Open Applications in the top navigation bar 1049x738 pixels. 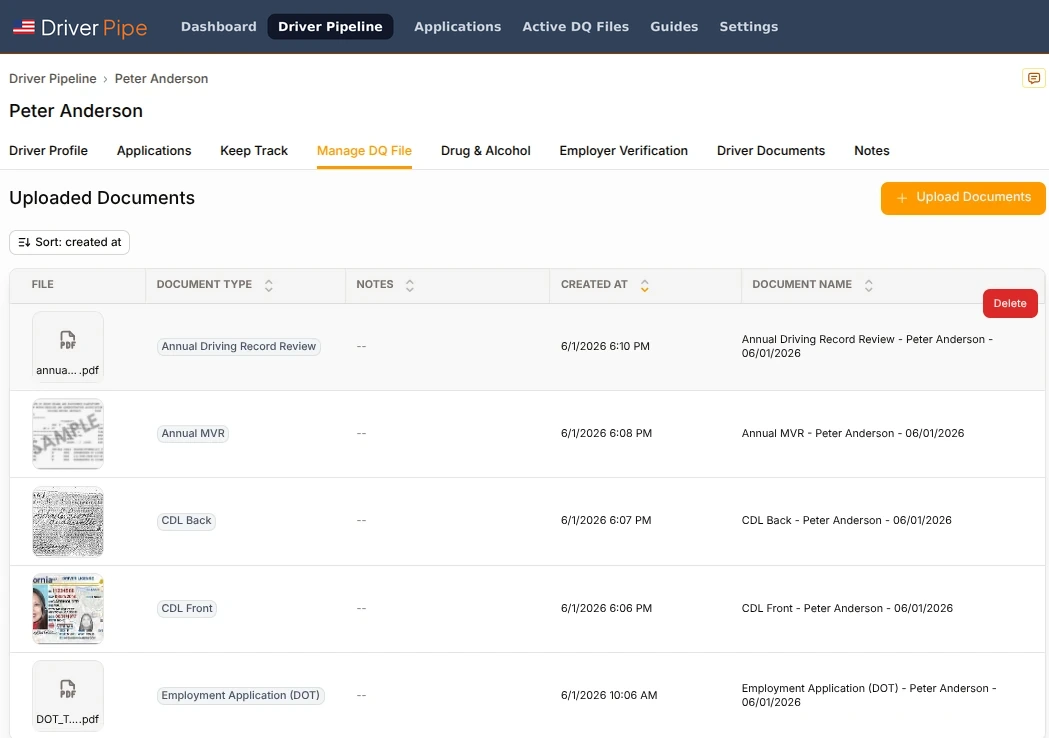pos(458,27)
